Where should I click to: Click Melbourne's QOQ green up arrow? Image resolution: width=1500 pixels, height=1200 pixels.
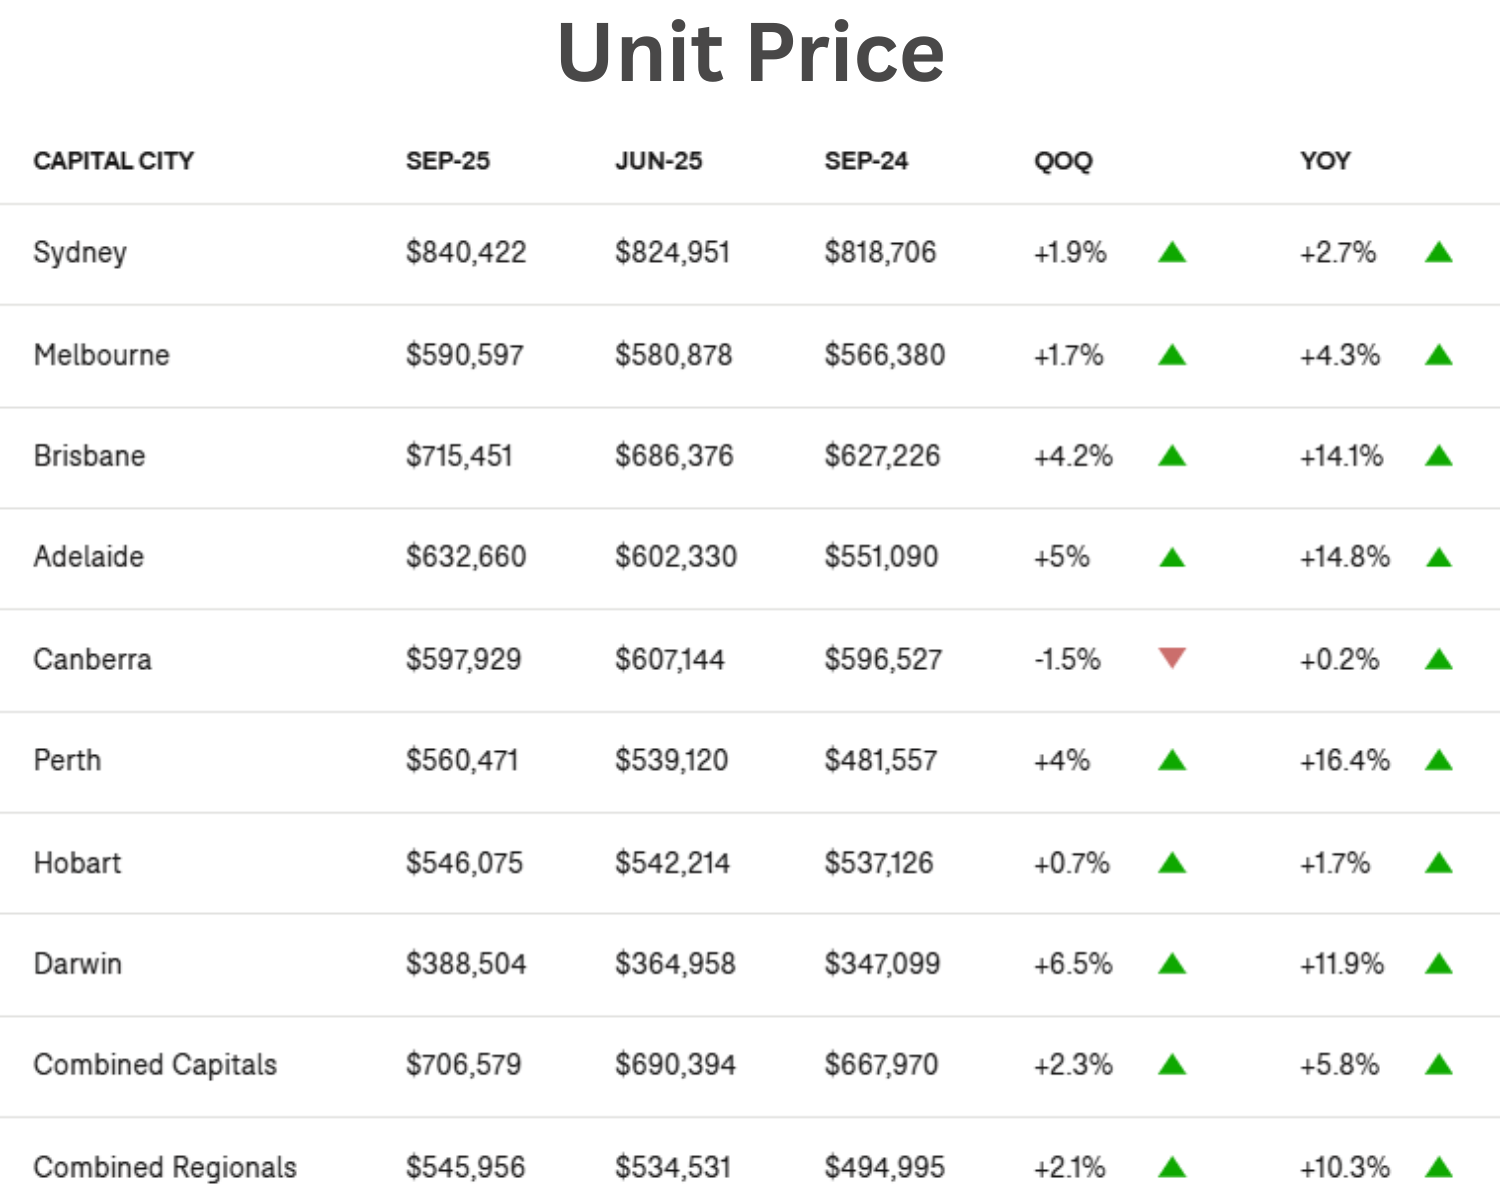tap(1172, 355)
